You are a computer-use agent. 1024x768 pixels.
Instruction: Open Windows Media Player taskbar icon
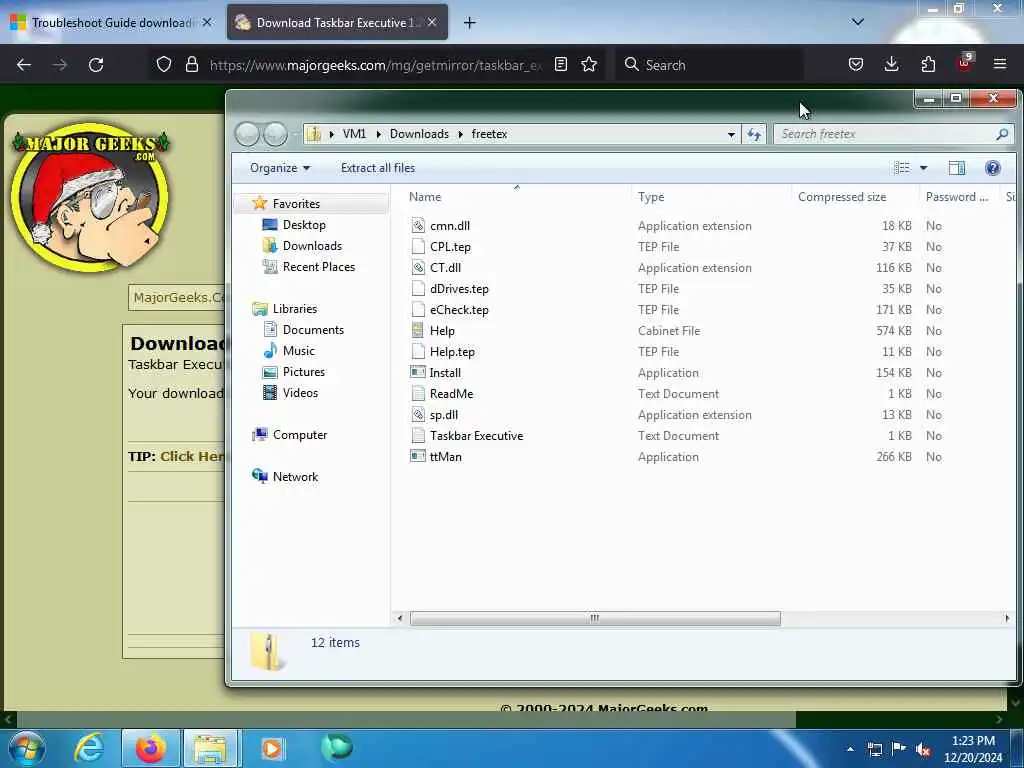272,749
